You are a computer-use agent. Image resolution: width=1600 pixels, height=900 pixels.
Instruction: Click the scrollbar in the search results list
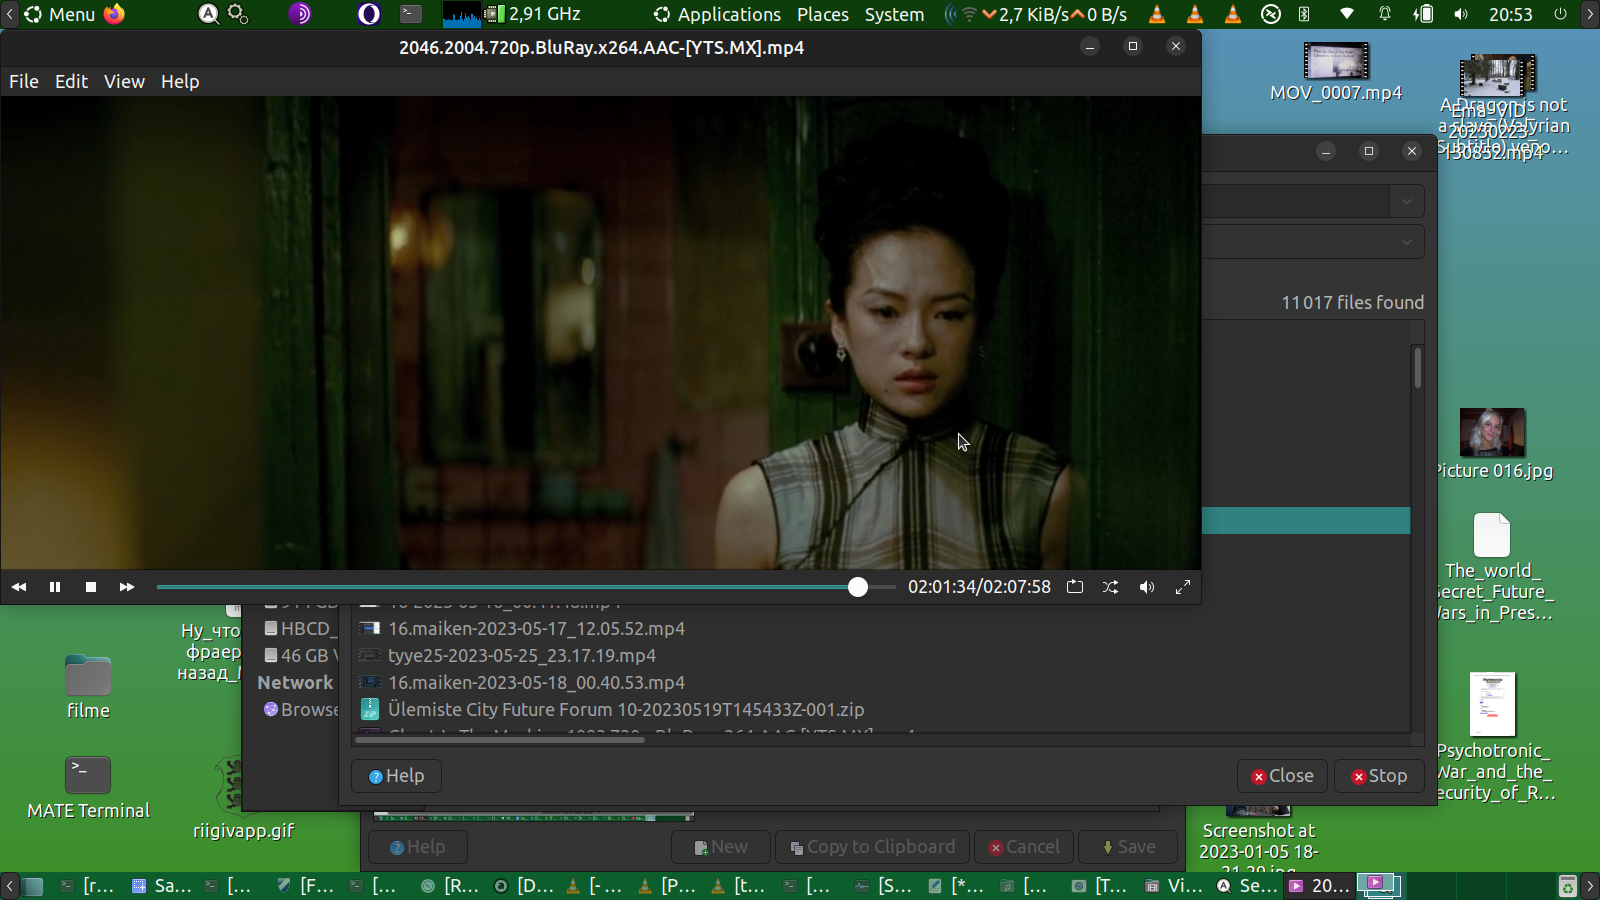coord(1418,367)
